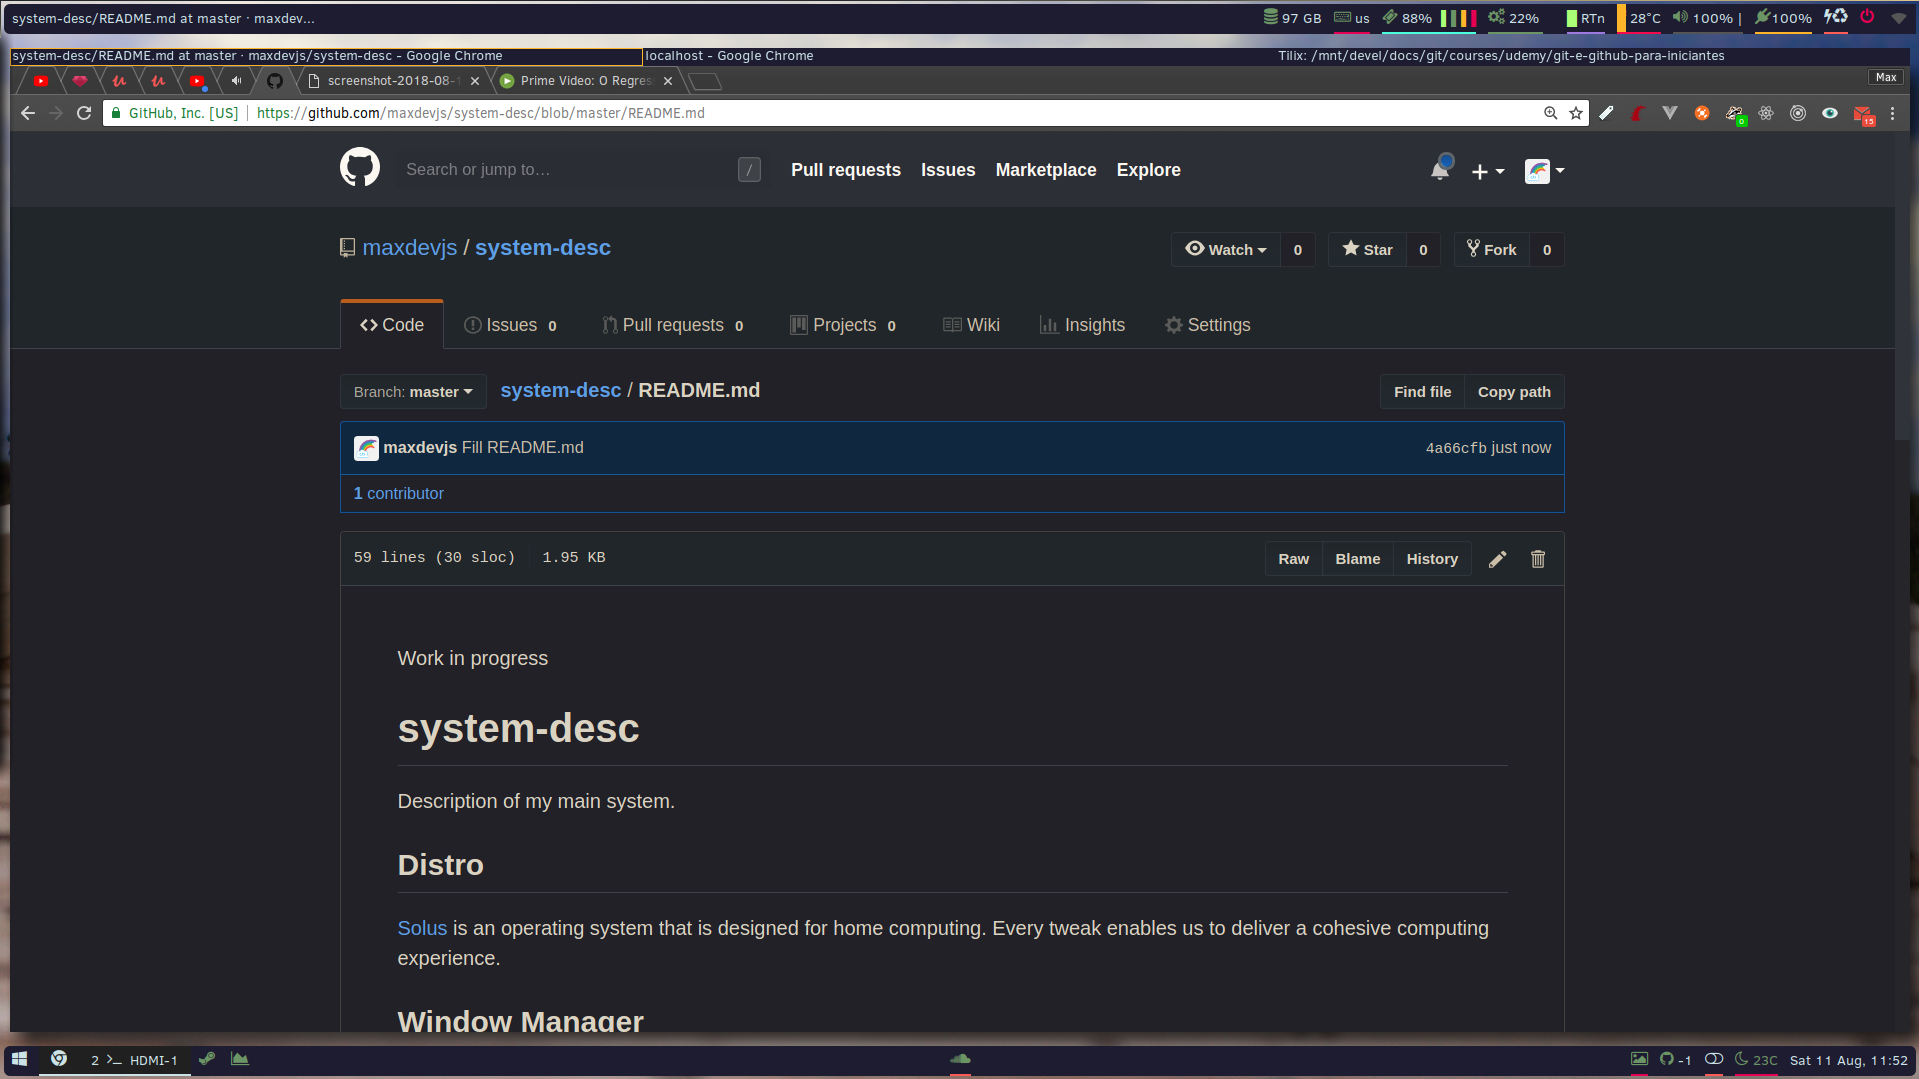Click the Find file button
This screenshot has height=1079, width=1919.
pyautogui.click(x=1422, y=392)
